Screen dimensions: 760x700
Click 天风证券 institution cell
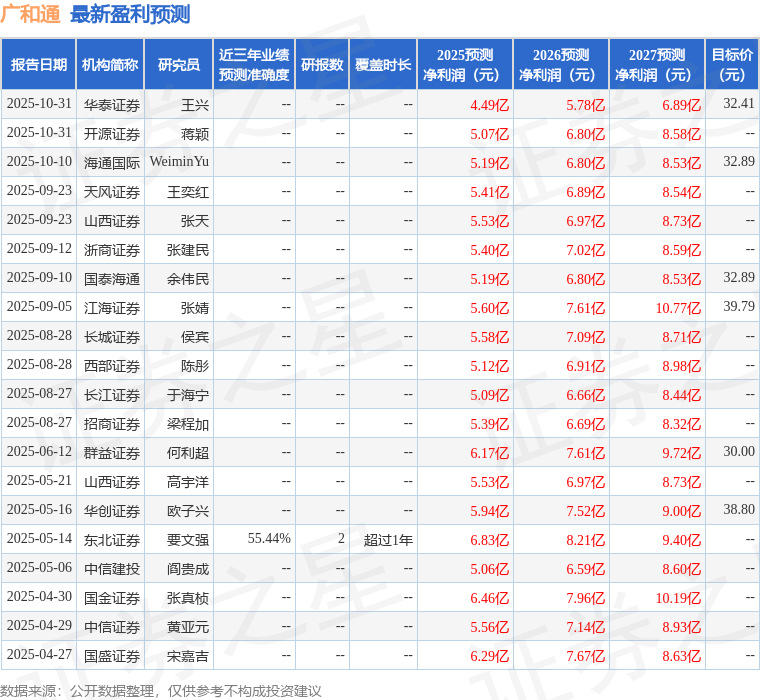click(x=111, y=192)
